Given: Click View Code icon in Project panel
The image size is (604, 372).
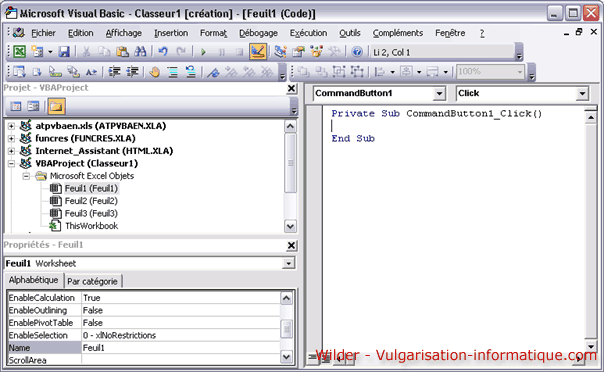Looking at the screenshot, I should pos(16,106).
